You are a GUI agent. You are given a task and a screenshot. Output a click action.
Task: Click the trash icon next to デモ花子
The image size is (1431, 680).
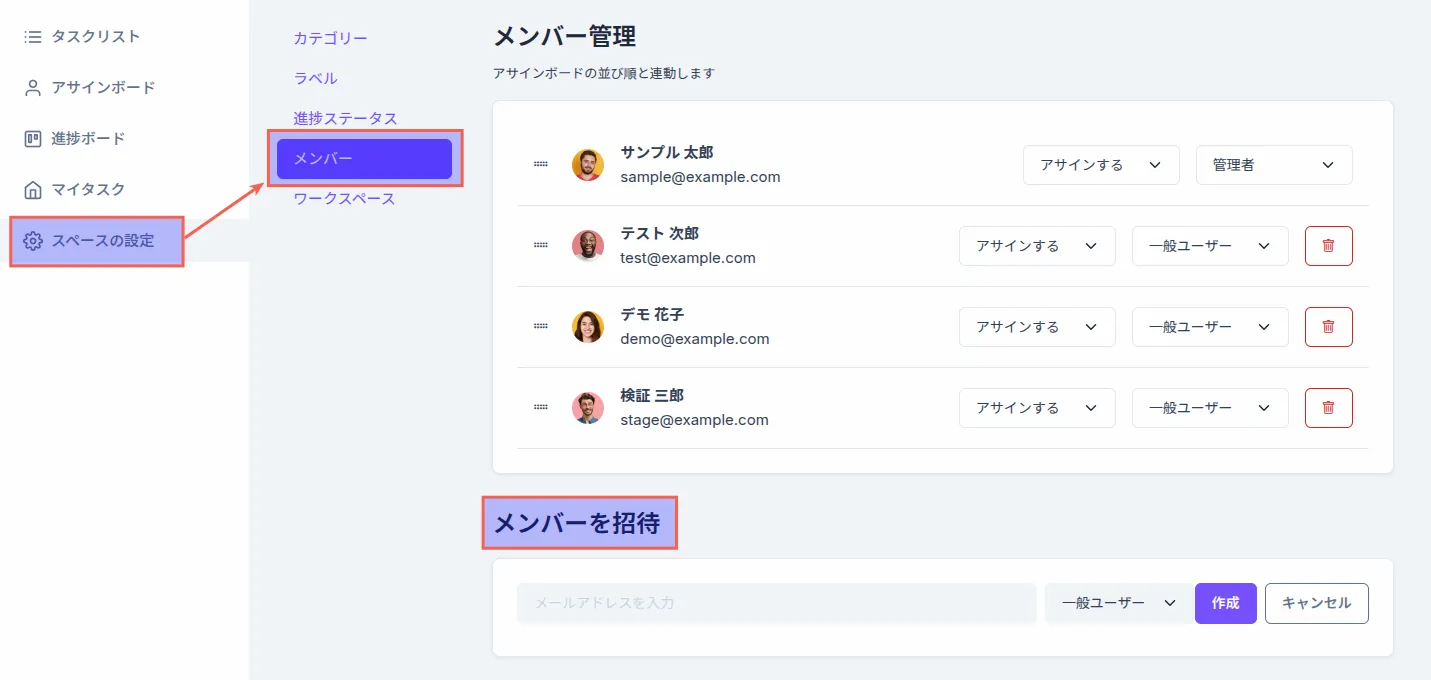point(1328,326)
